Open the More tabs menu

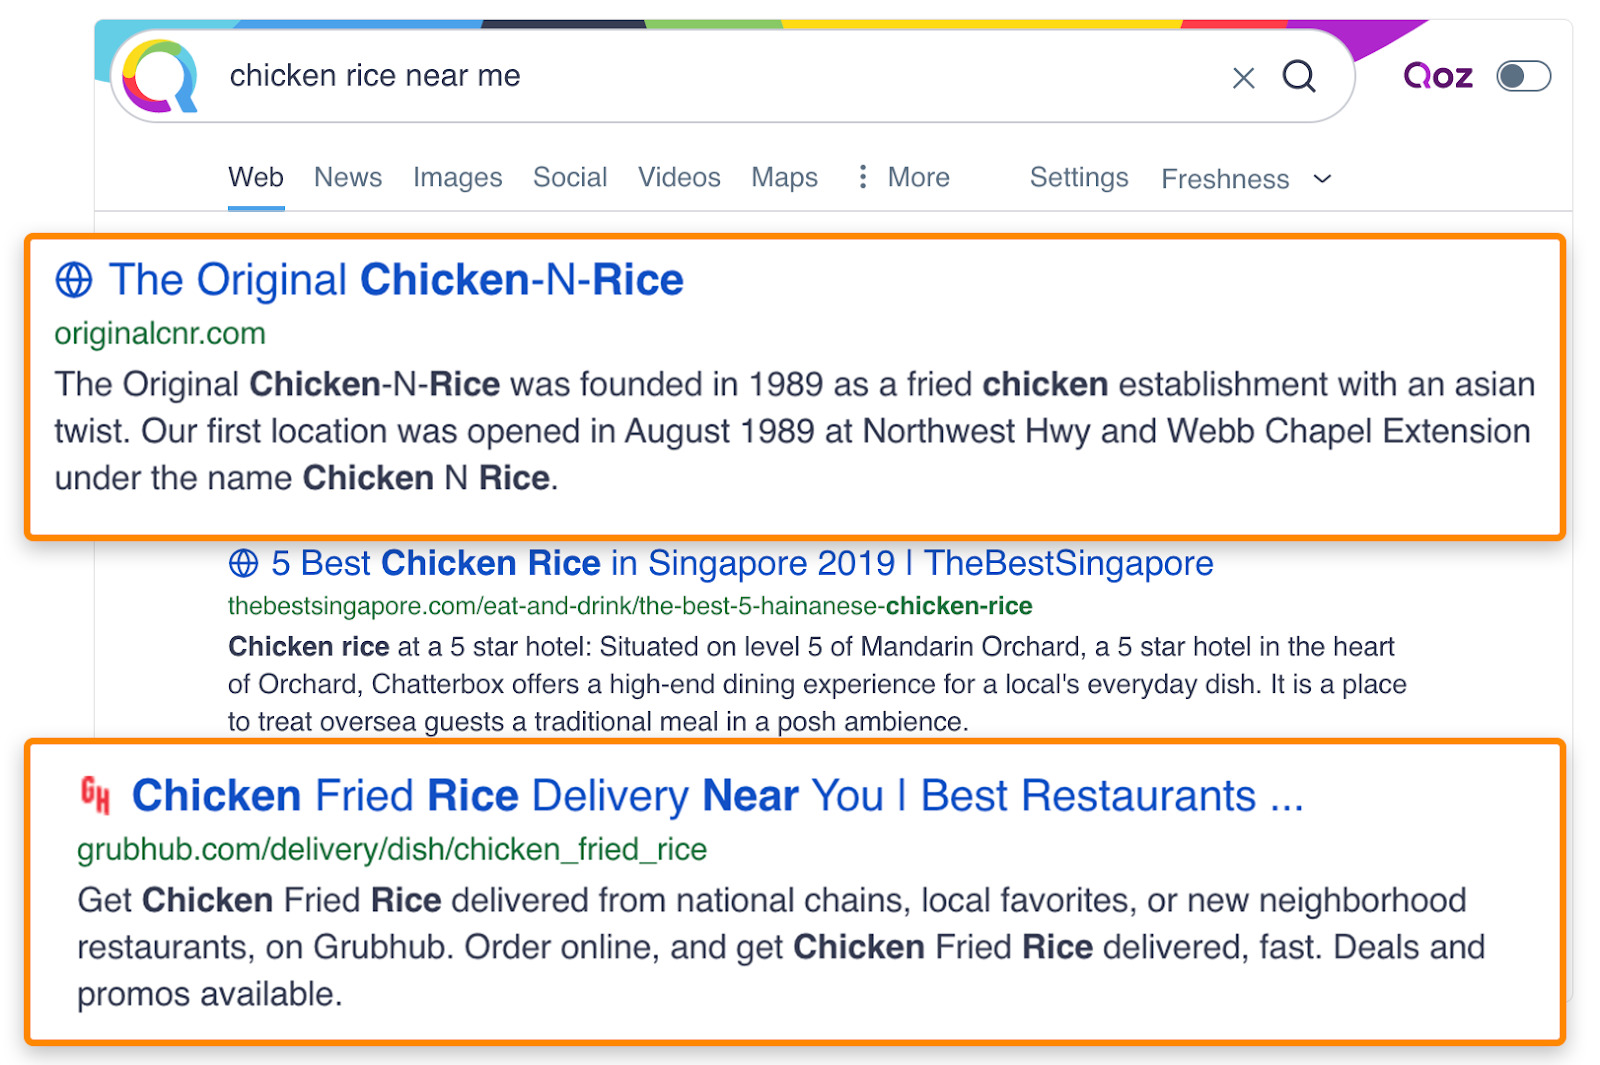tap(903, 177)
